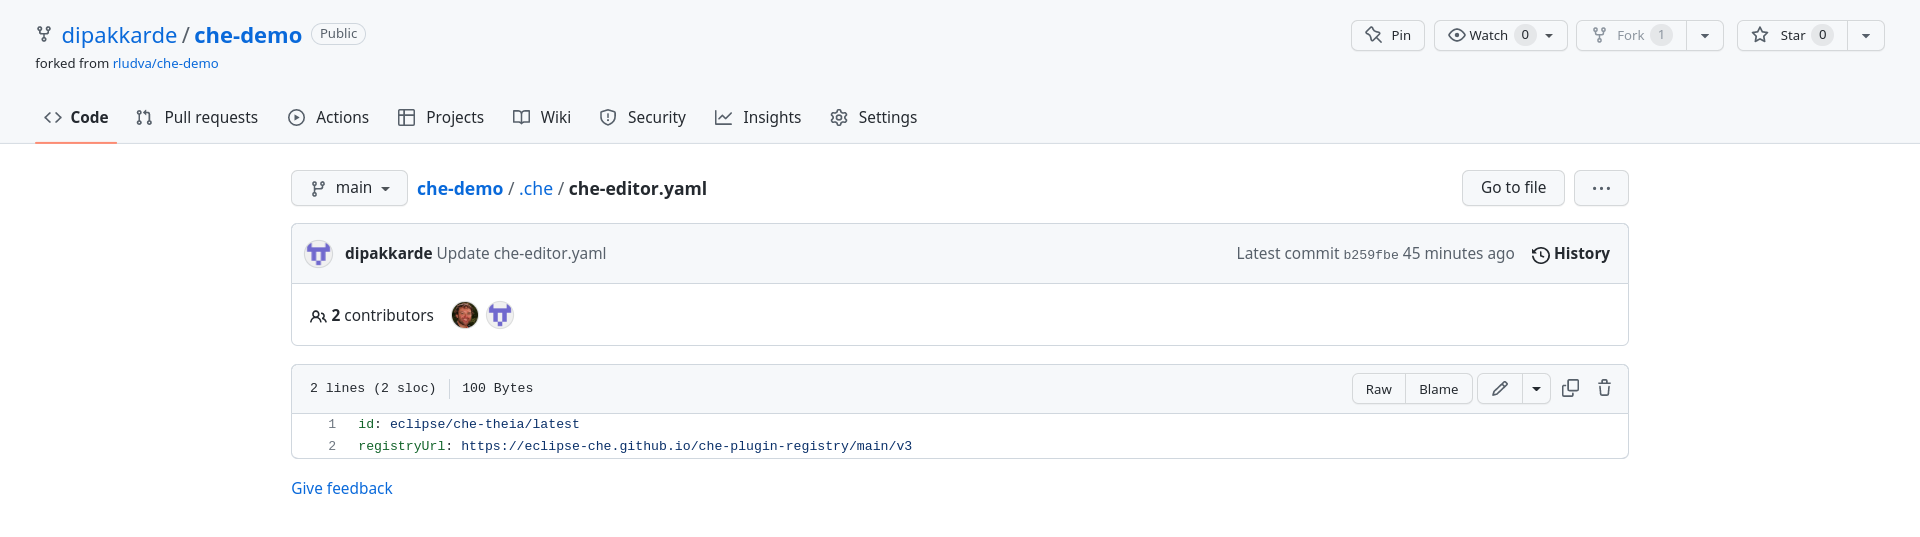Pin this repository
This screenshot has height=537, width=1920.
[x=1387, y=35]
